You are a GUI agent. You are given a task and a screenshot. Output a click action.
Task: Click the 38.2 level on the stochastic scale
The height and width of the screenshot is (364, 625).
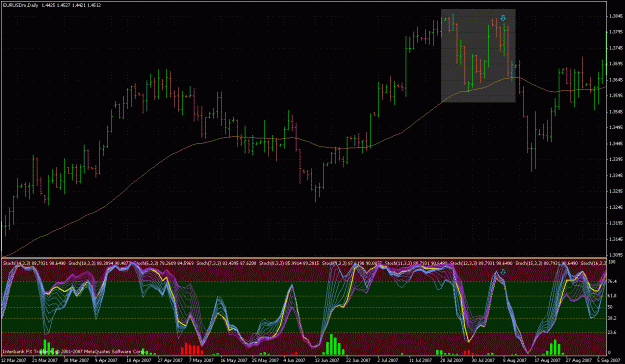click(612, 318)
